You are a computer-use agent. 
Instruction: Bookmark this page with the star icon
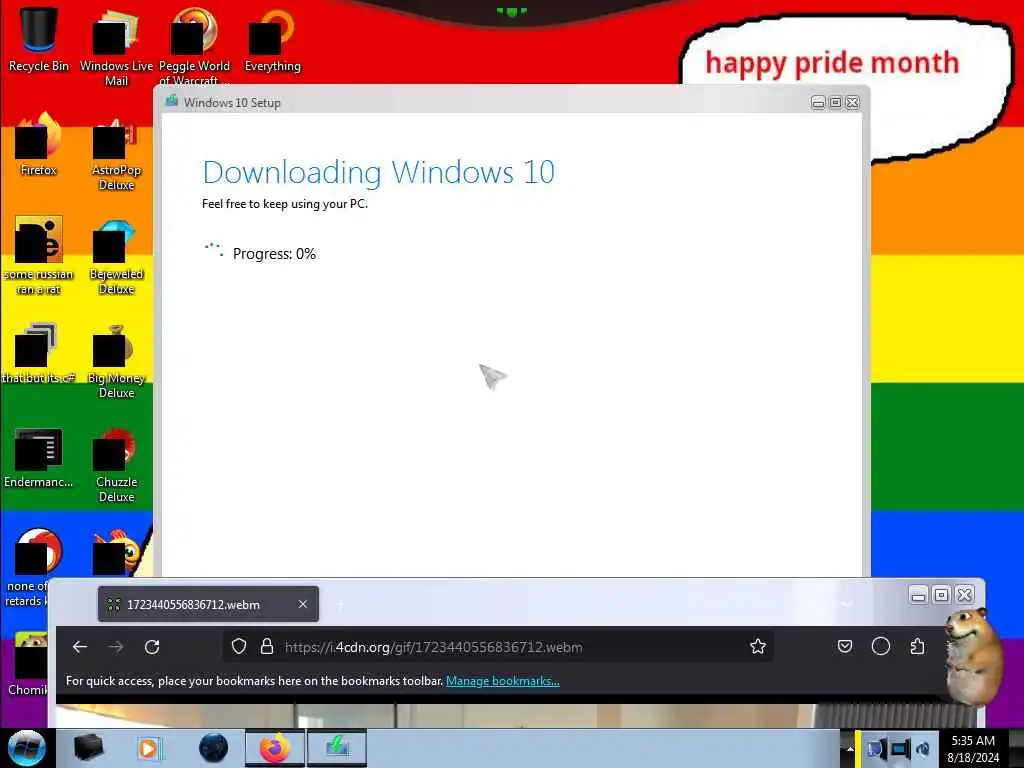[x=758, y=647]
